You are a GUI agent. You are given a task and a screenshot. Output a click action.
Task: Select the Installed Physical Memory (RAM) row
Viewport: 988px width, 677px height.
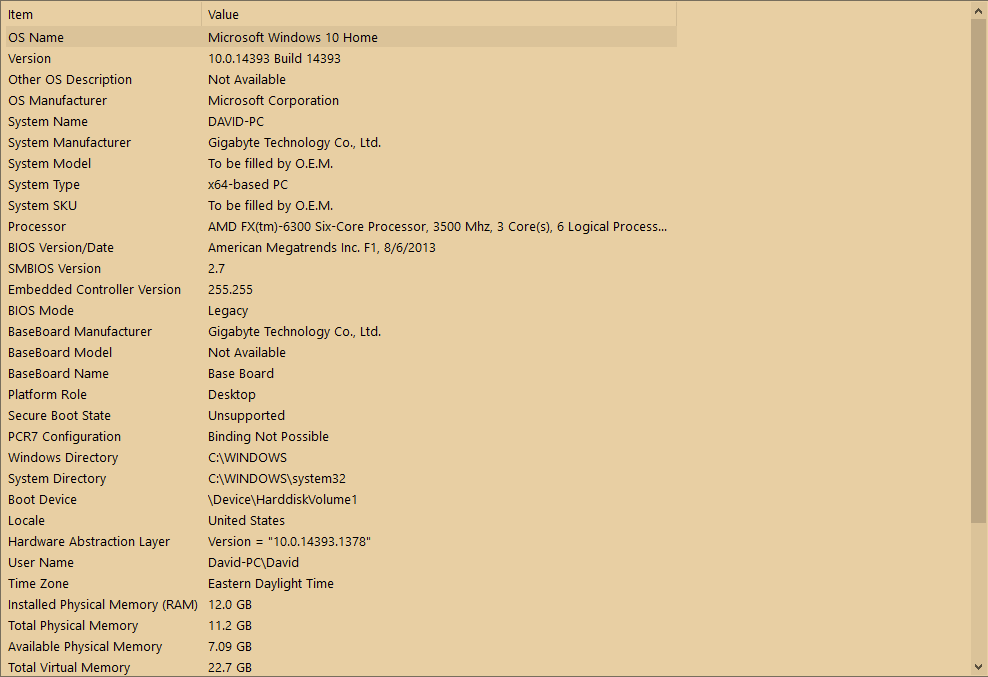tap(341, 605)
